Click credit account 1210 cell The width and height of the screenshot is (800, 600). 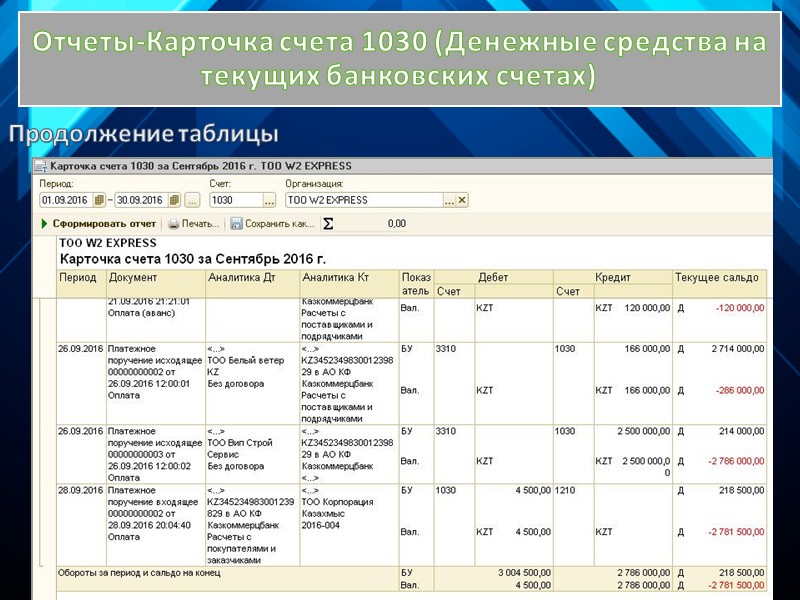point(564,490)
